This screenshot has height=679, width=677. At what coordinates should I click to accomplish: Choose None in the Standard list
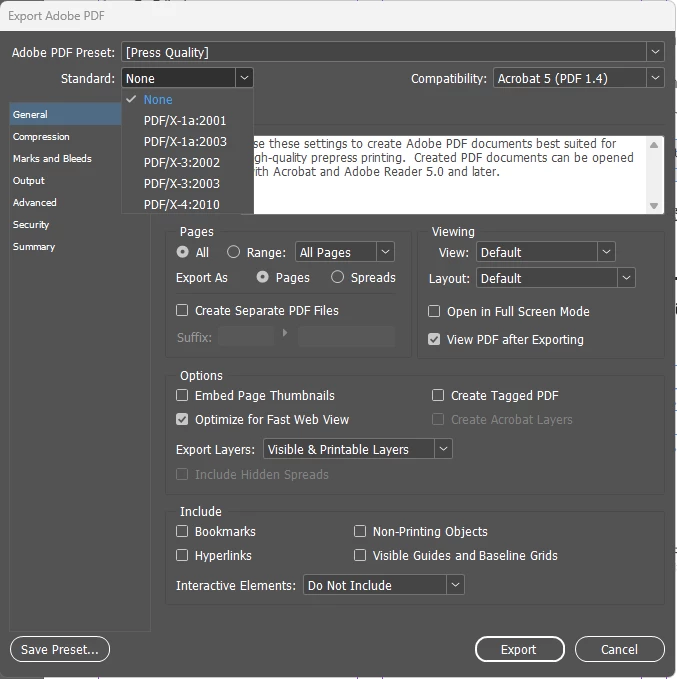187,100
